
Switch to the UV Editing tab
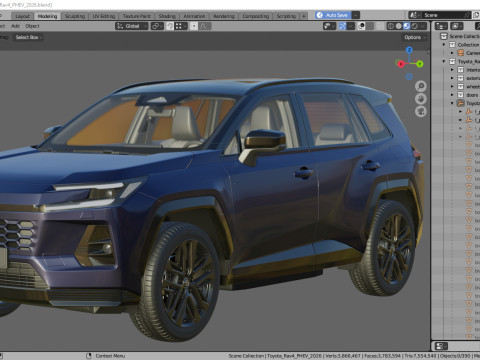point(104,16)
